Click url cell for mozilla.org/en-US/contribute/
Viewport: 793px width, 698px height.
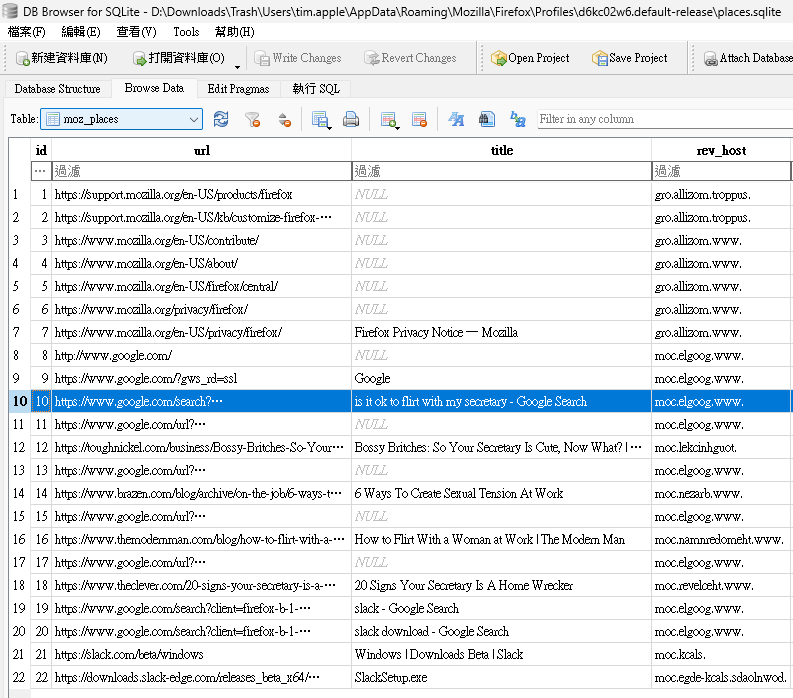(201, 240)
